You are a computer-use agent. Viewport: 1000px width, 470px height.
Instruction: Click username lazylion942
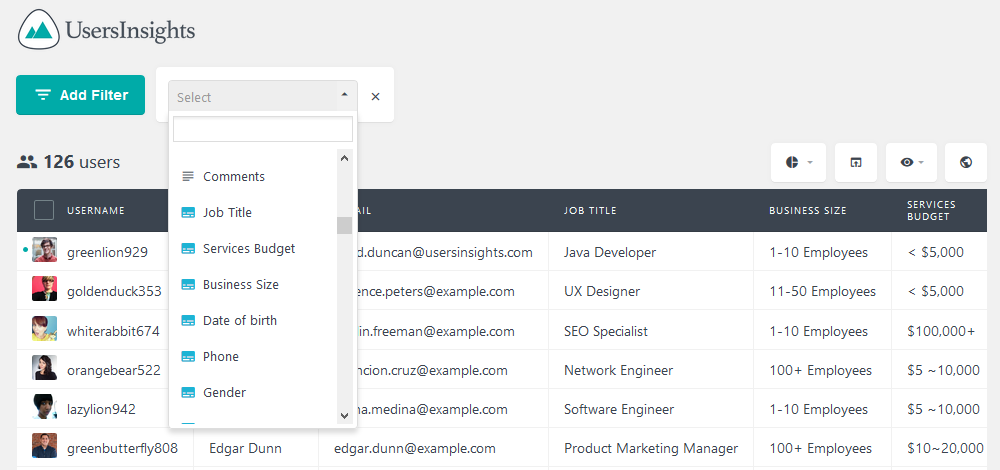click(x=101, y=410)
